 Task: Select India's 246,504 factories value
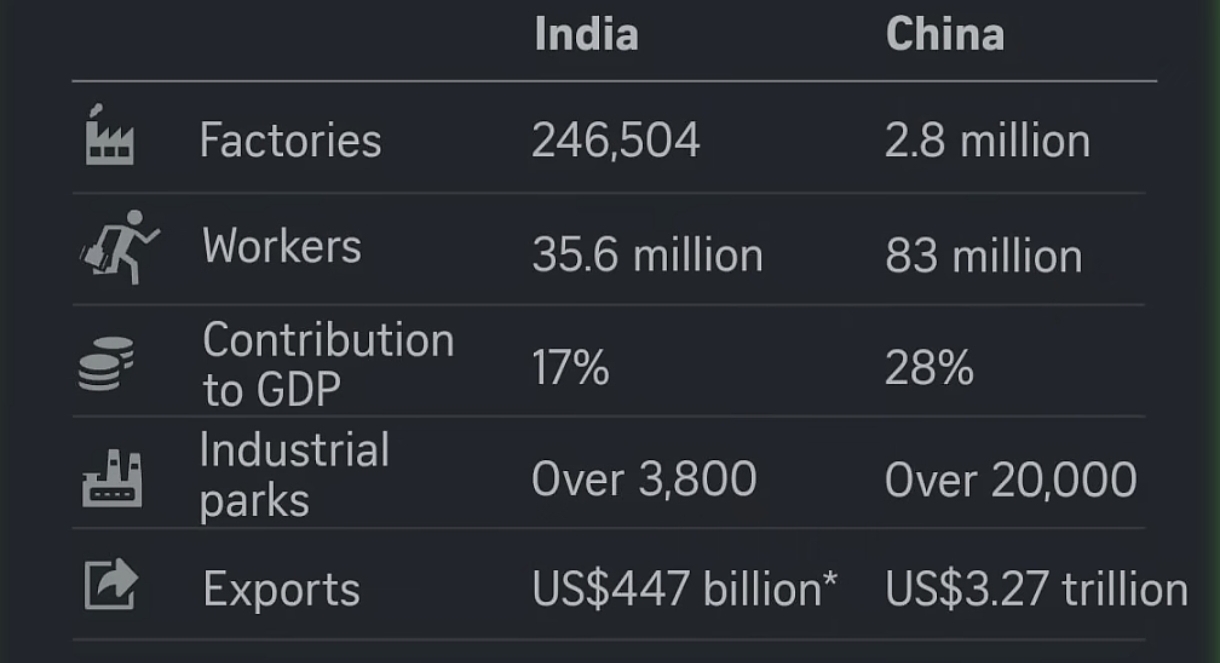[x=615, y=140]
